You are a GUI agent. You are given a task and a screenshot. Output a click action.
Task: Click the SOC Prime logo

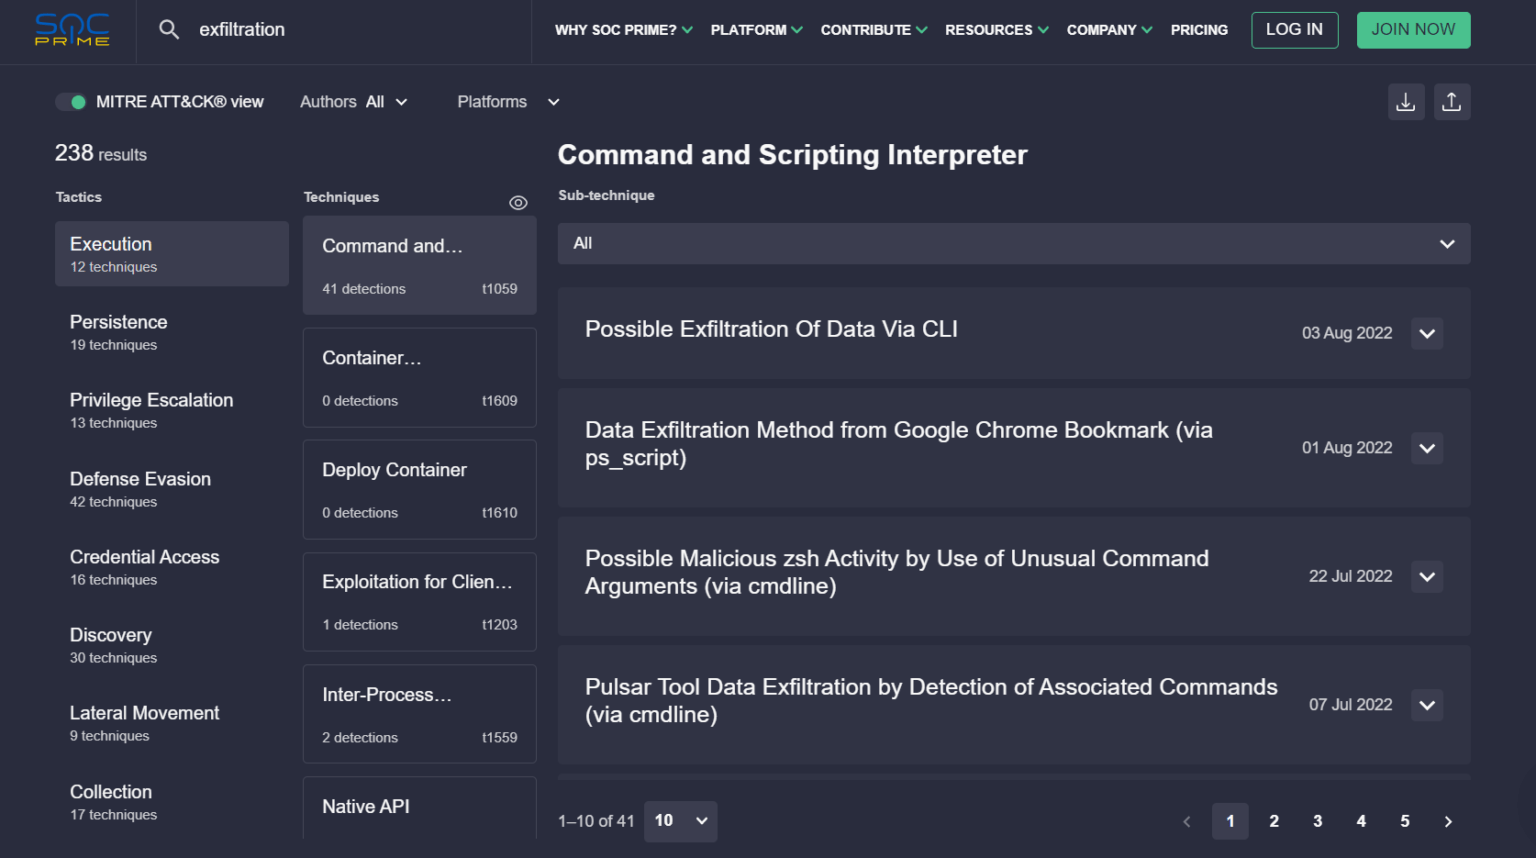click(72, 30)
